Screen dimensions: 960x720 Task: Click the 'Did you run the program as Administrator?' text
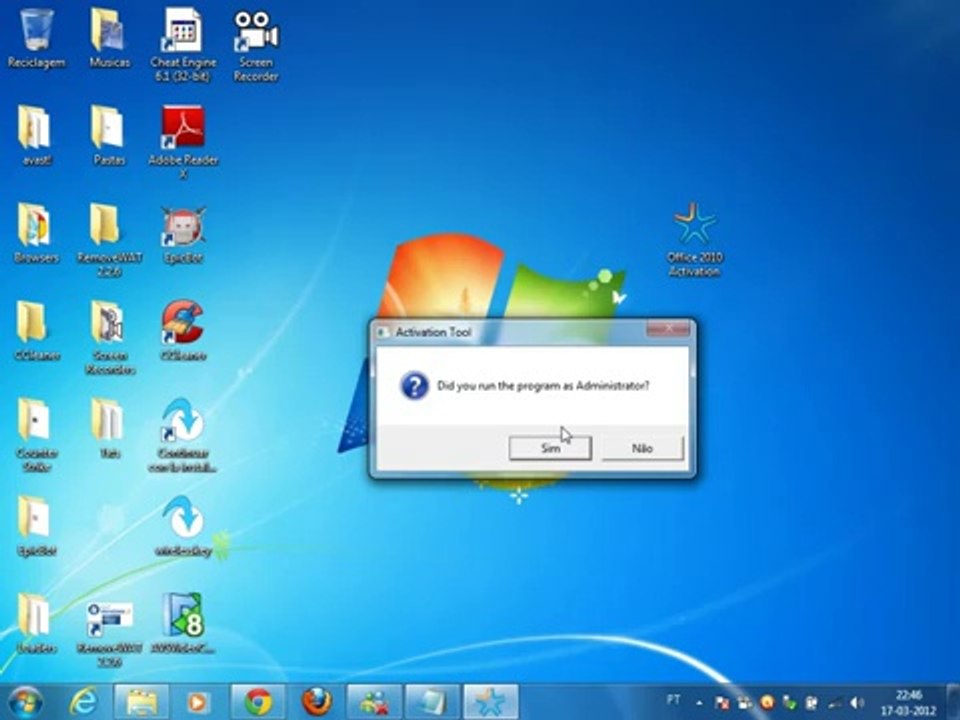(543, 386)
